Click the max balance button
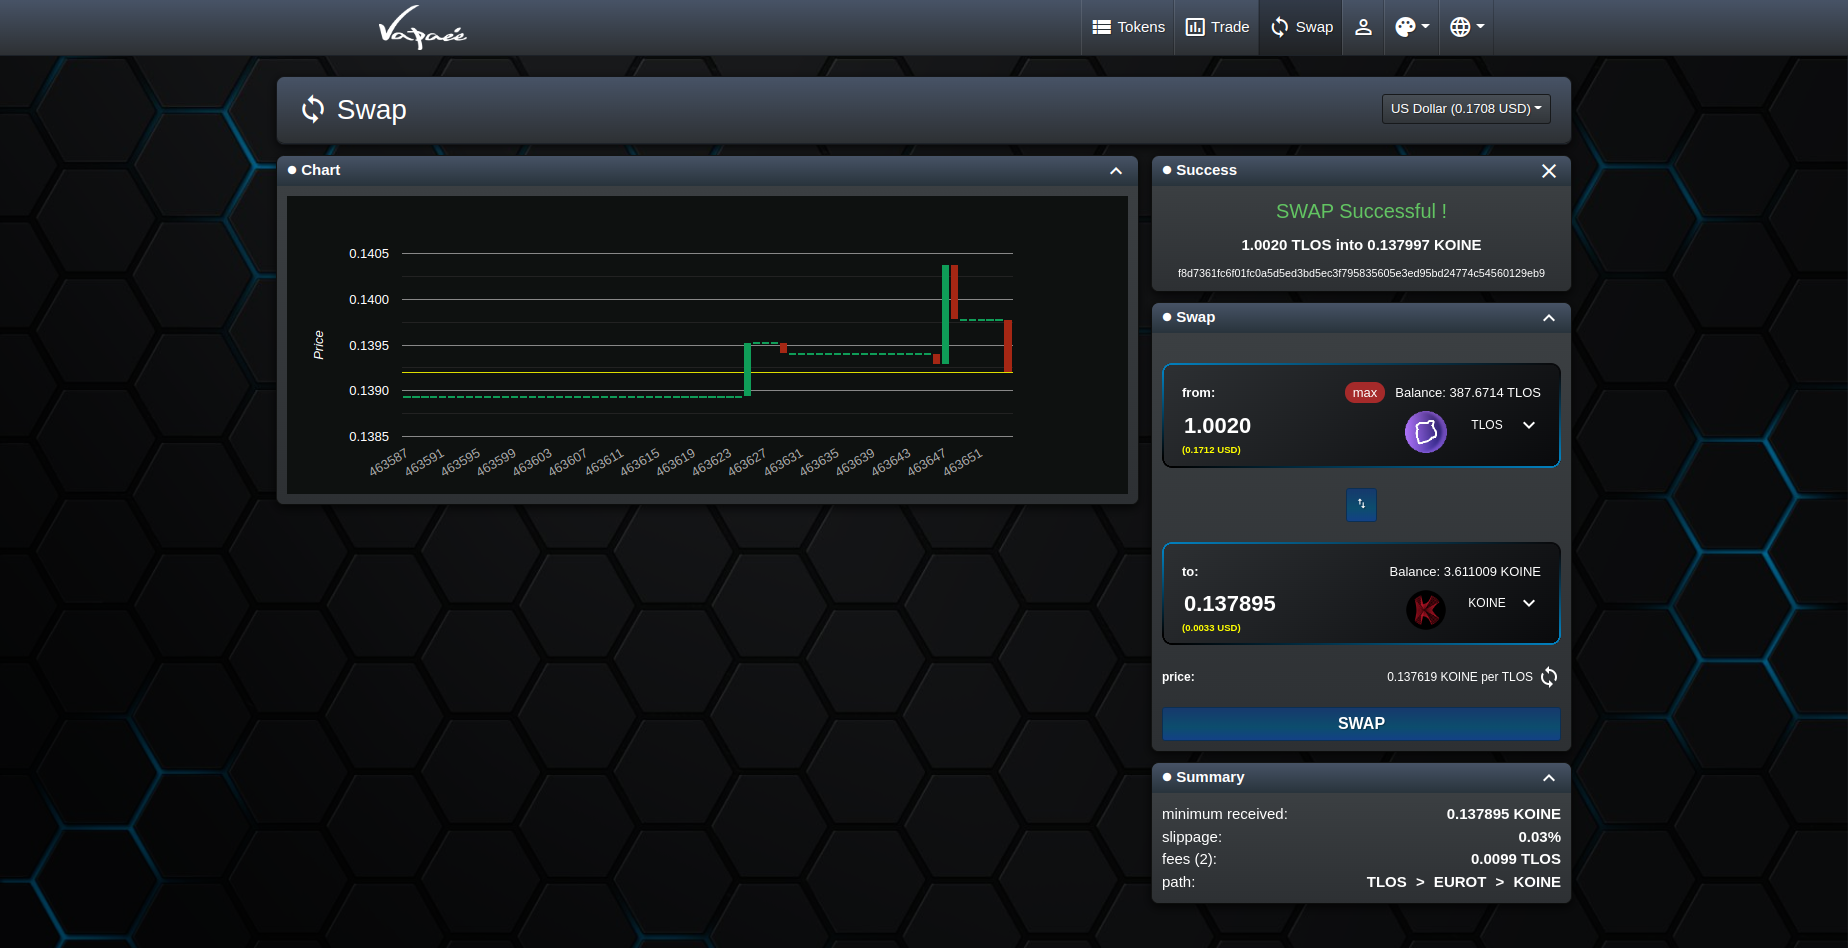Viewport: 1848px width, 948px height. point(1365,393)
